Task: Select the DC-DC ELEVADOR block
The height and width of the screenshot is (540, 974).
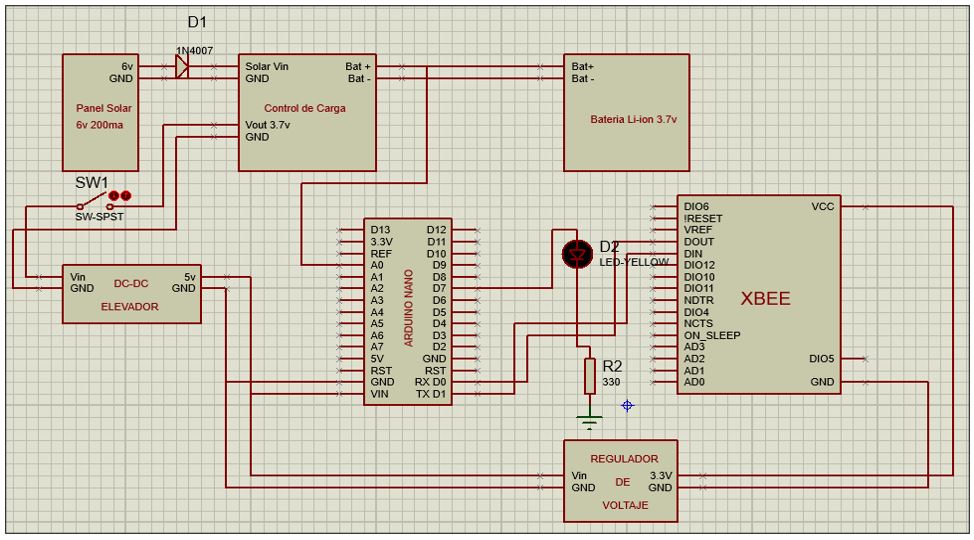Action: (132, 294)
